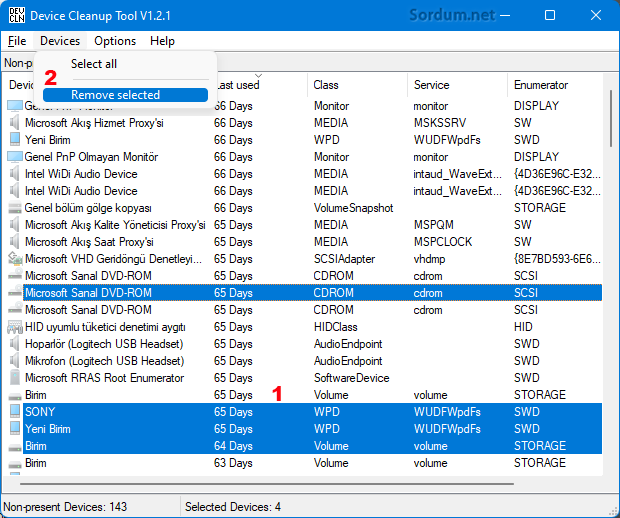The height and width of the screenshot is (518, 620).
Task: Click the SONY device name
Action: (x=40, y=412)
